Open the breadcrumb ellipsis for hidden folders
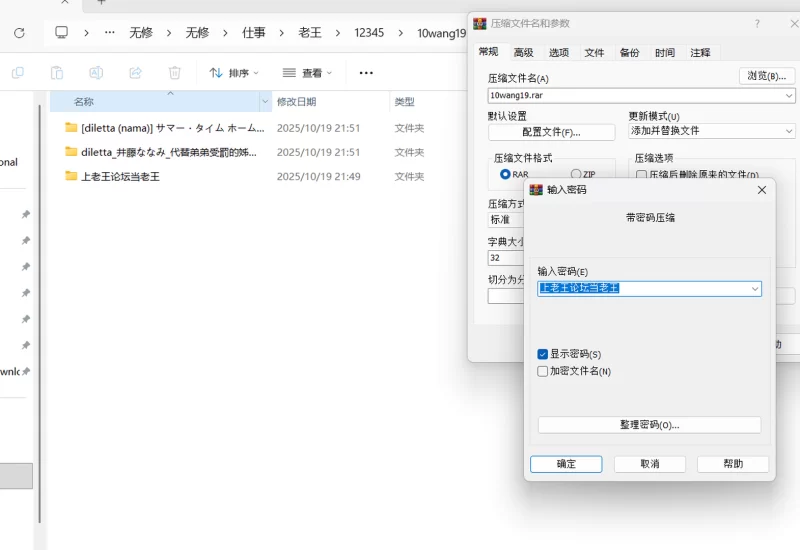800x550 pixels. pos(110,33)
